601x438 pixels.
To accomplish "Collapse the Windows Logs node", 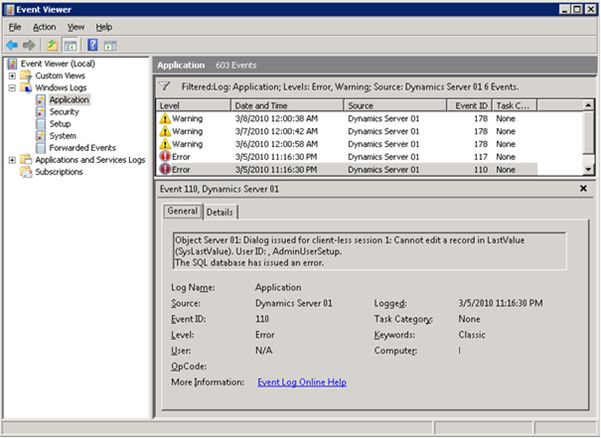I will tap(12, 87).
